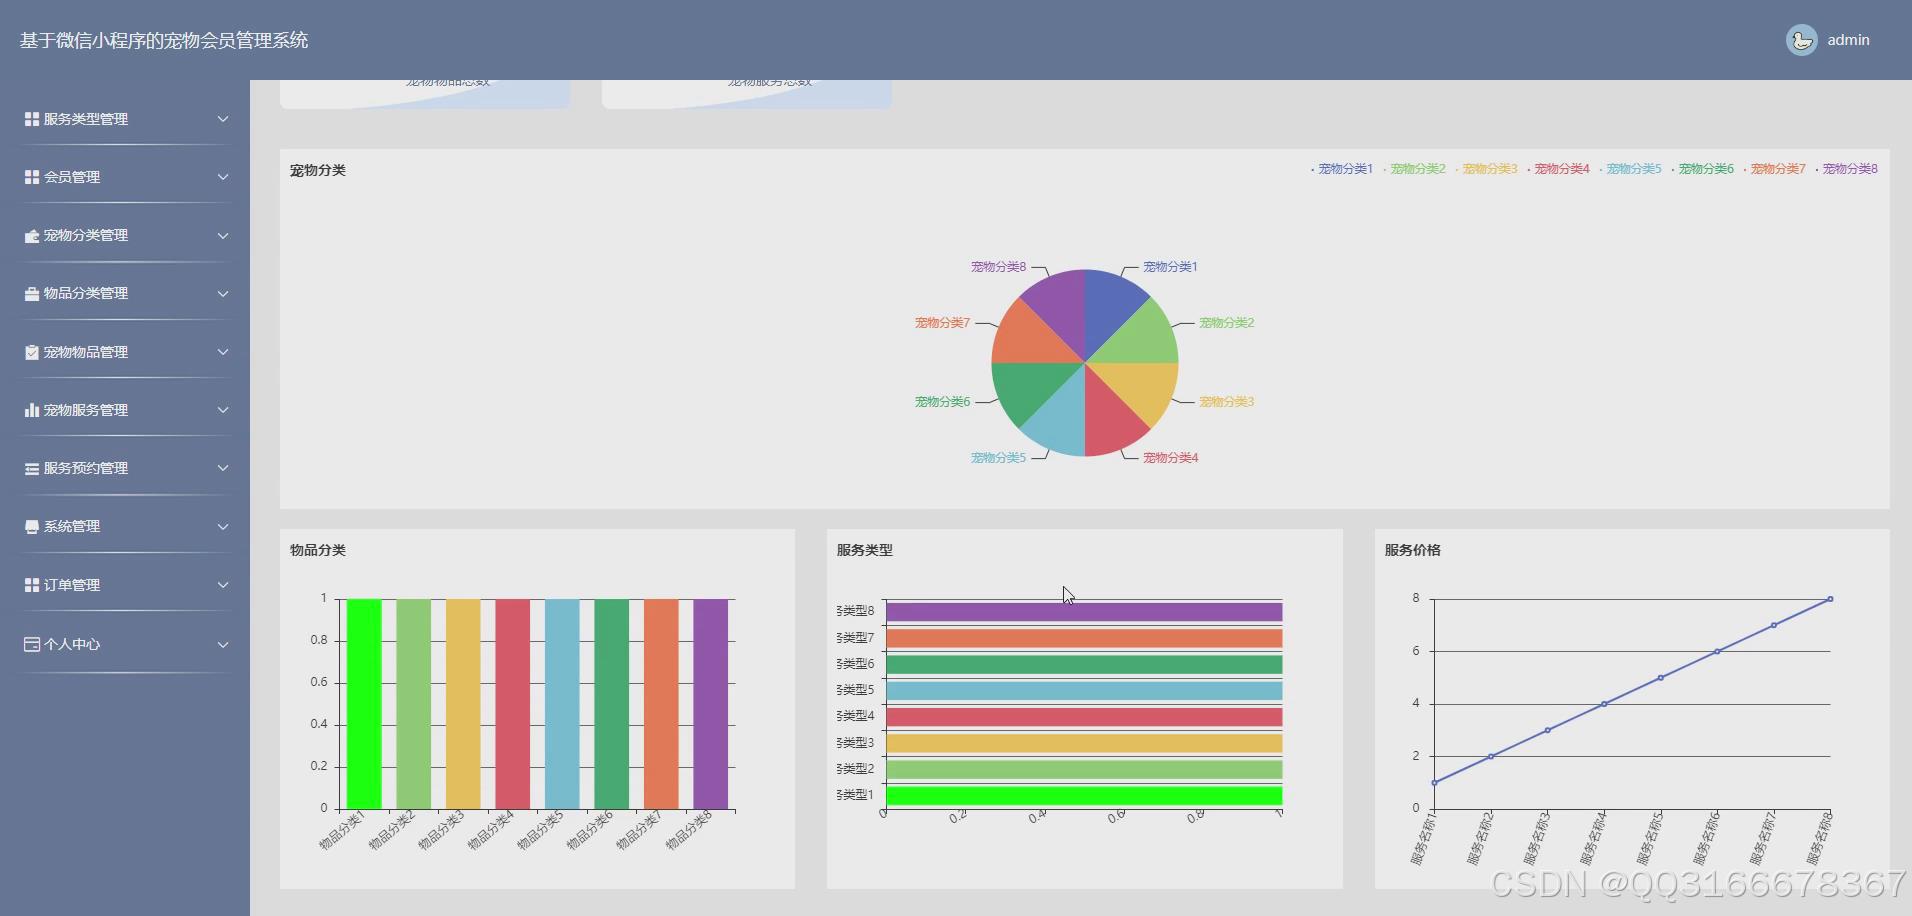Click the list icon beside 服务预约管理

tap(32, 468)
